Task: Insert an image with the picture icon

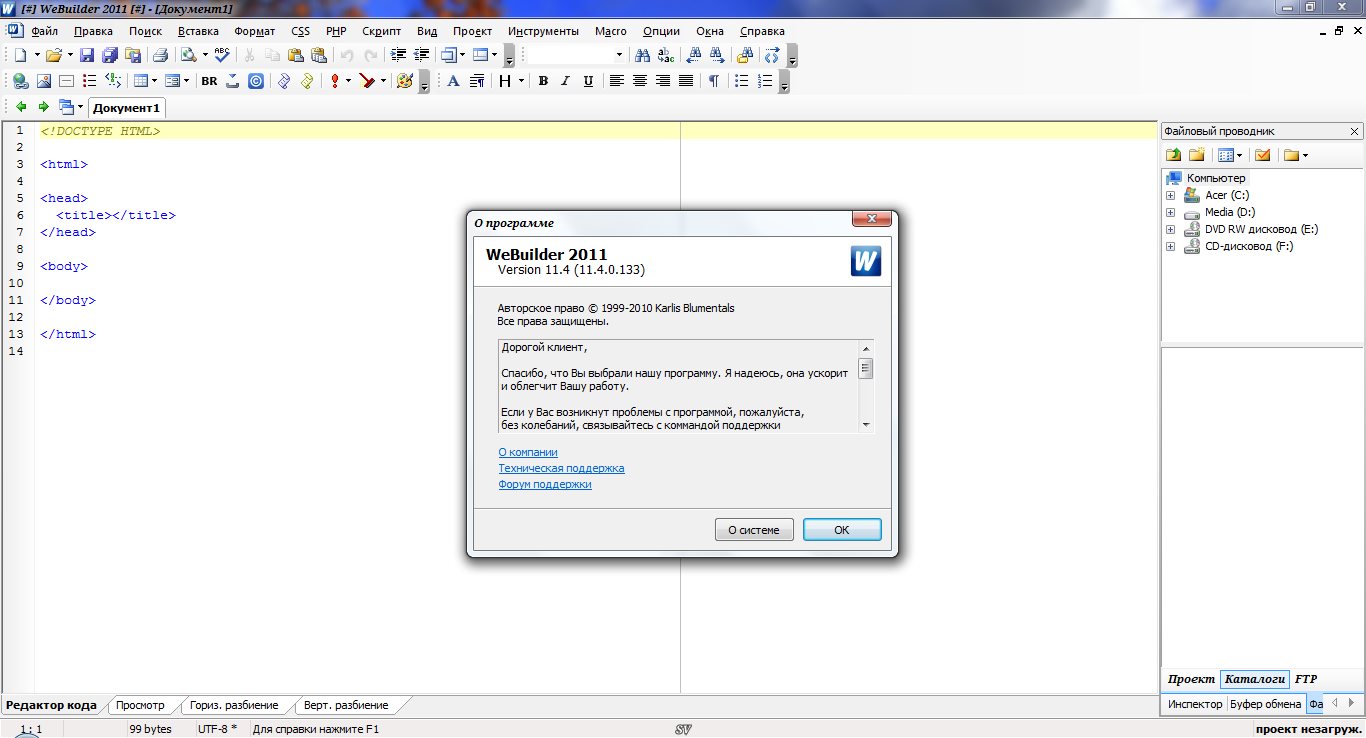Action: point(44,81)
